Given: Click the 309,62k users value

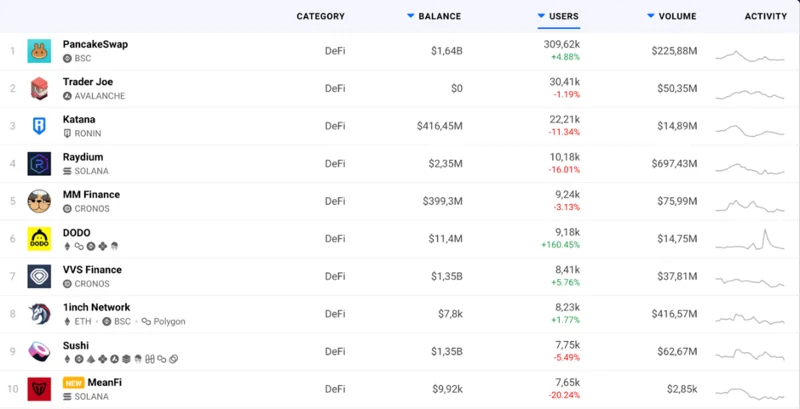Looking at the screenshot, I should (562, 45).
